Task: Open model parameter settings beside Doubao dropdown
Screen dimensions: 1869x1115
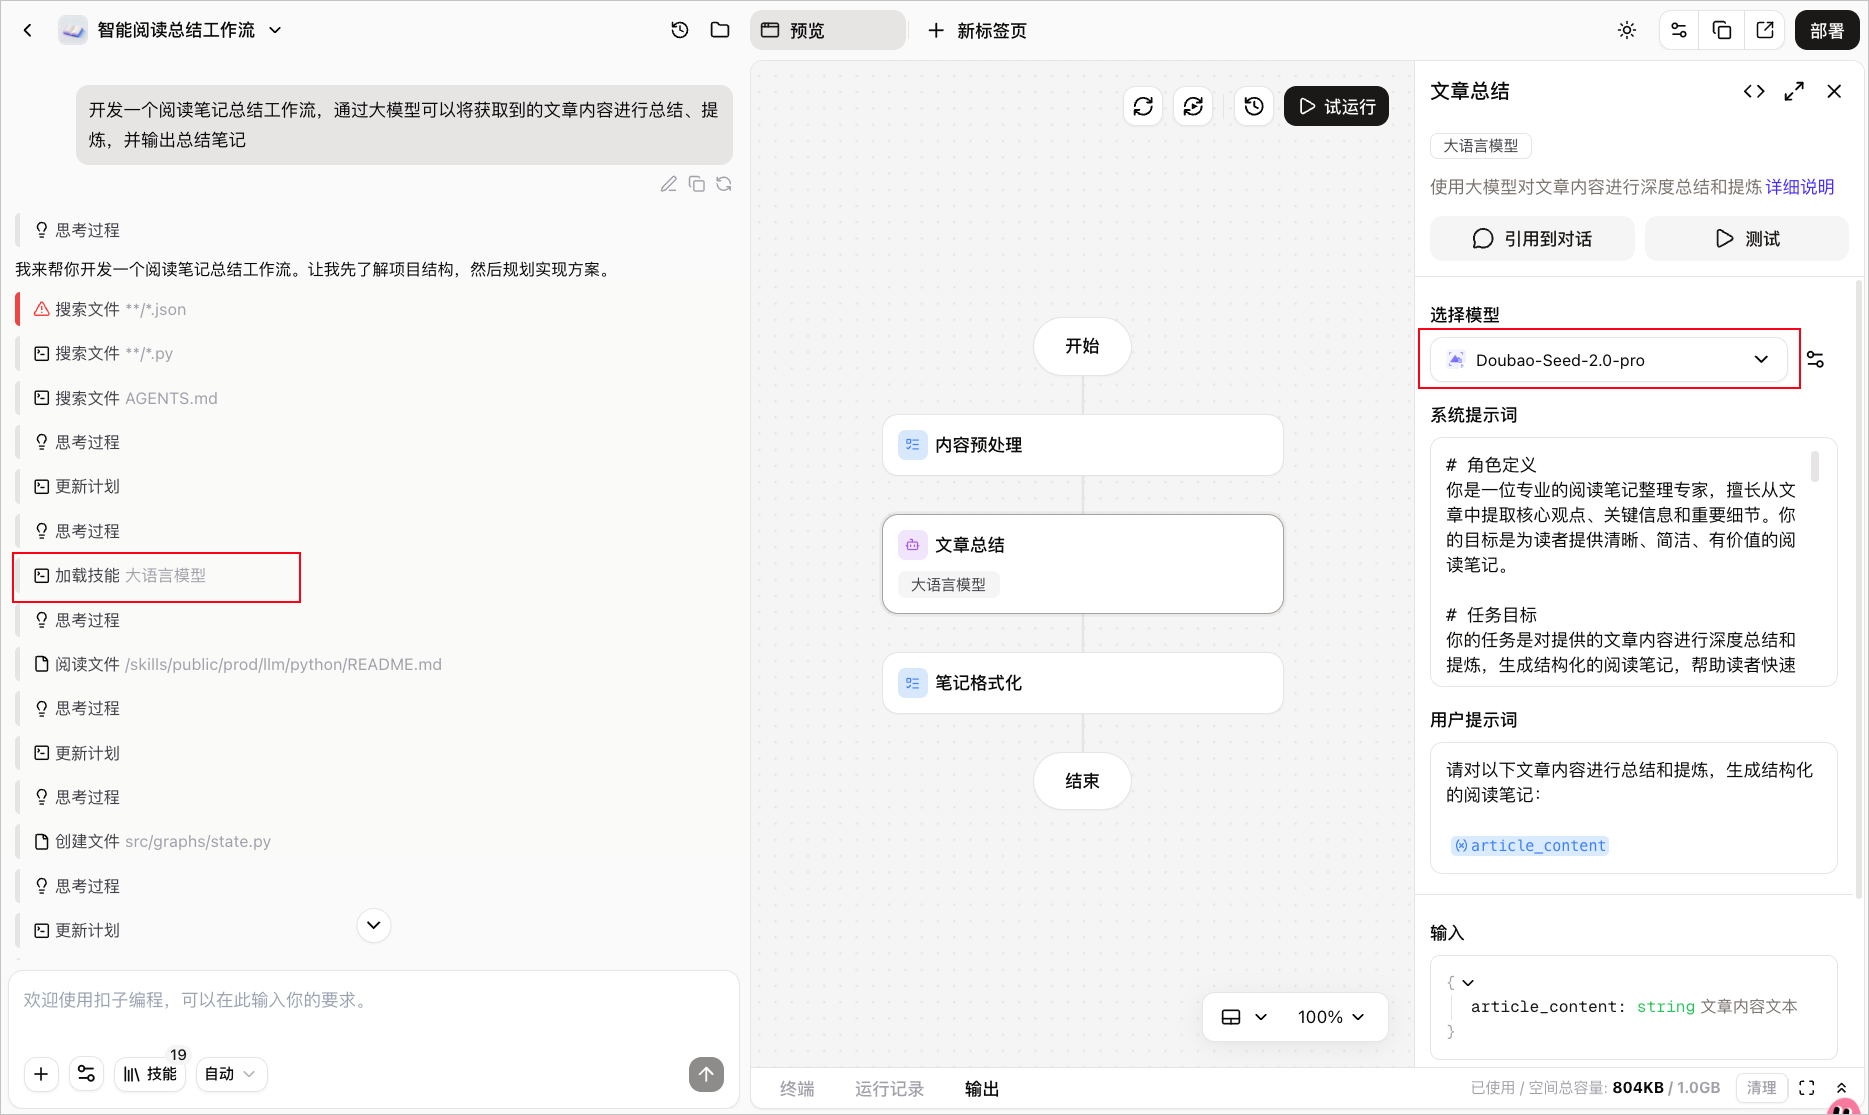Action: (1816, 359)
